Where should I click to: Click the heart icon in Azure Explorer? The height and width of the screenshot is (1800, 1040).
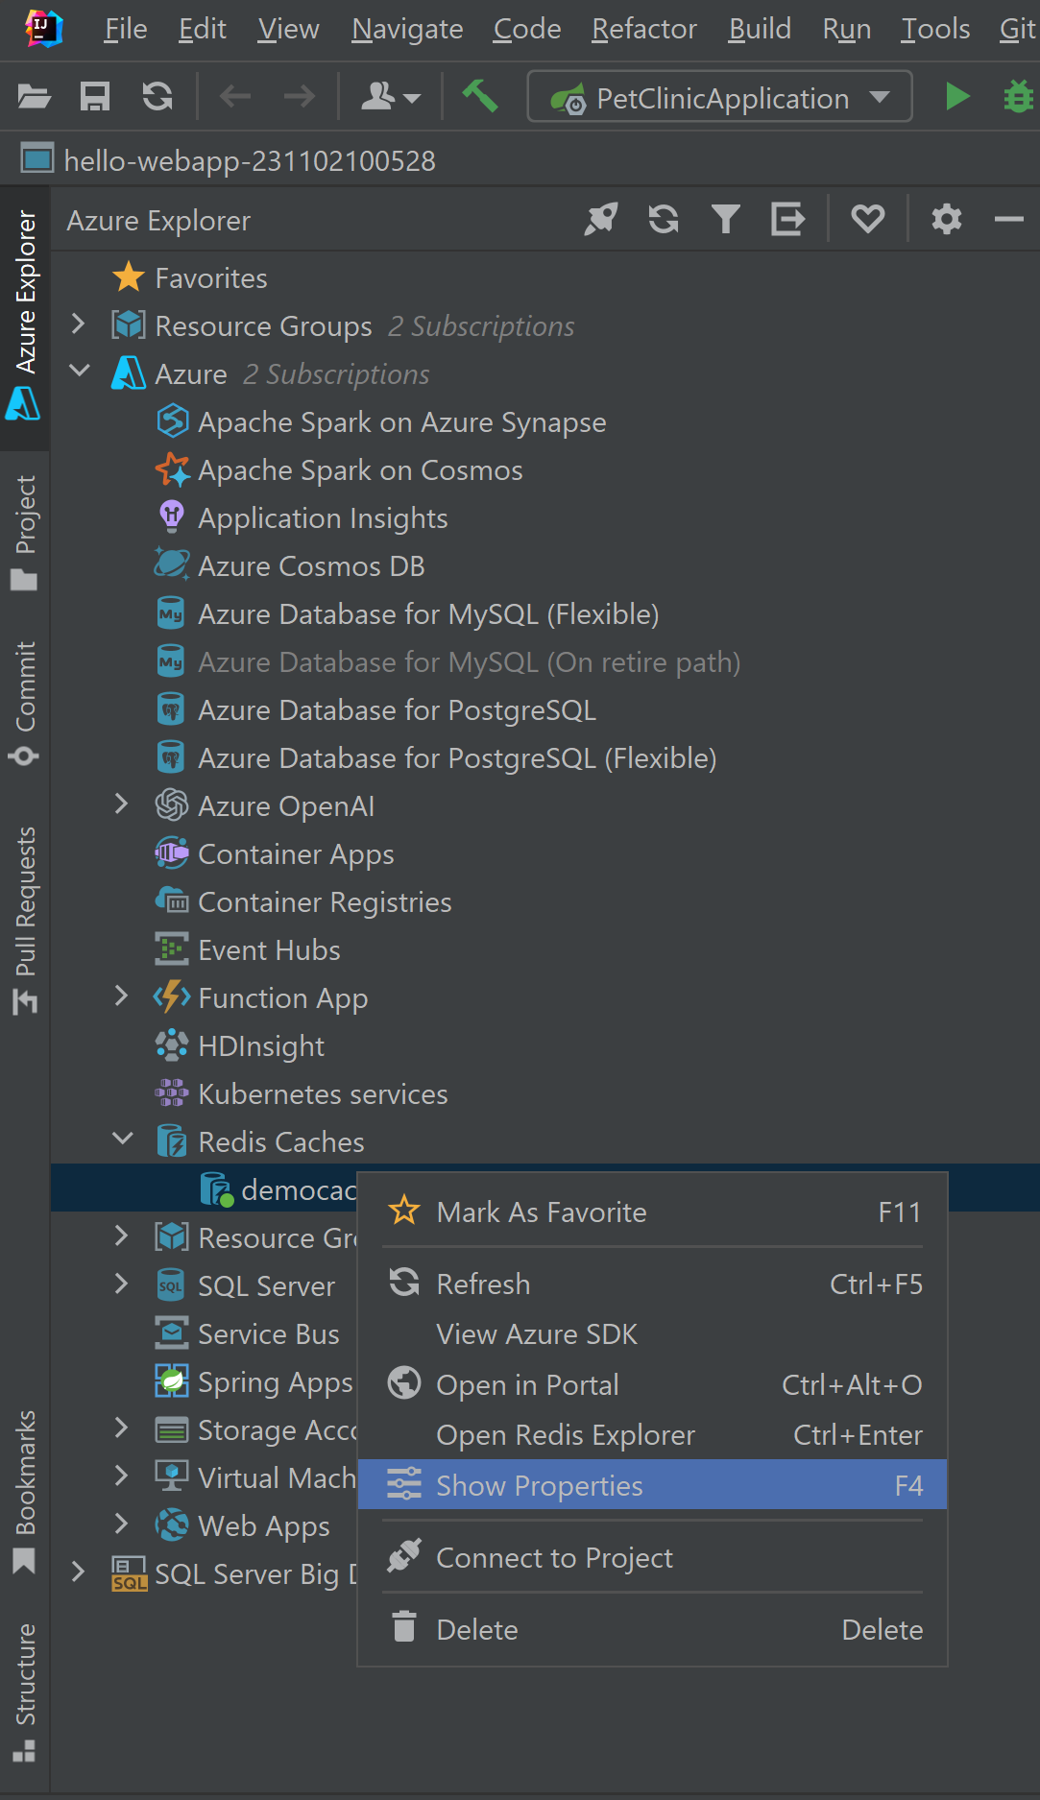(x=867, y=219)
